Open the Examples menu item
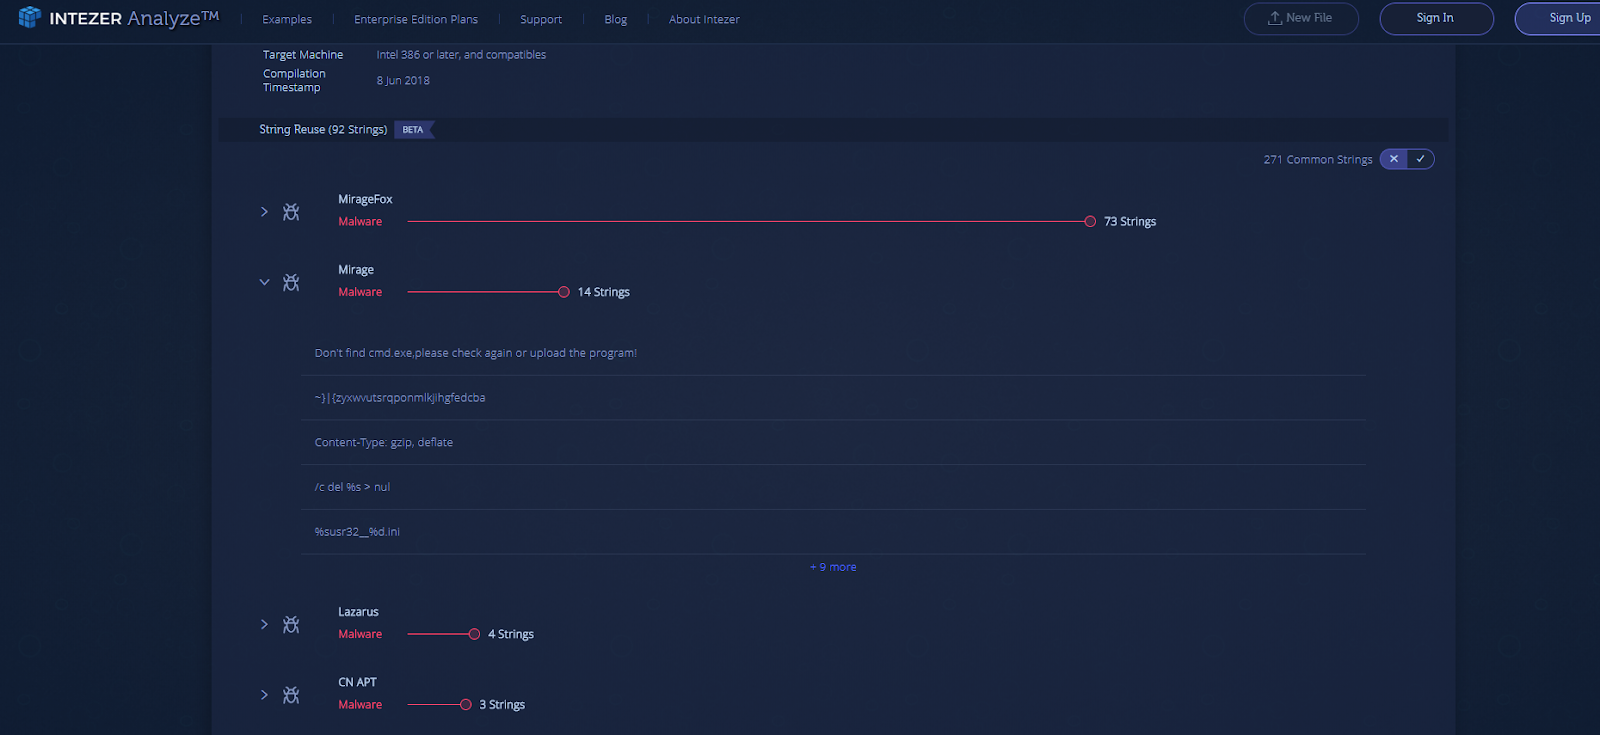 [287, 19]
